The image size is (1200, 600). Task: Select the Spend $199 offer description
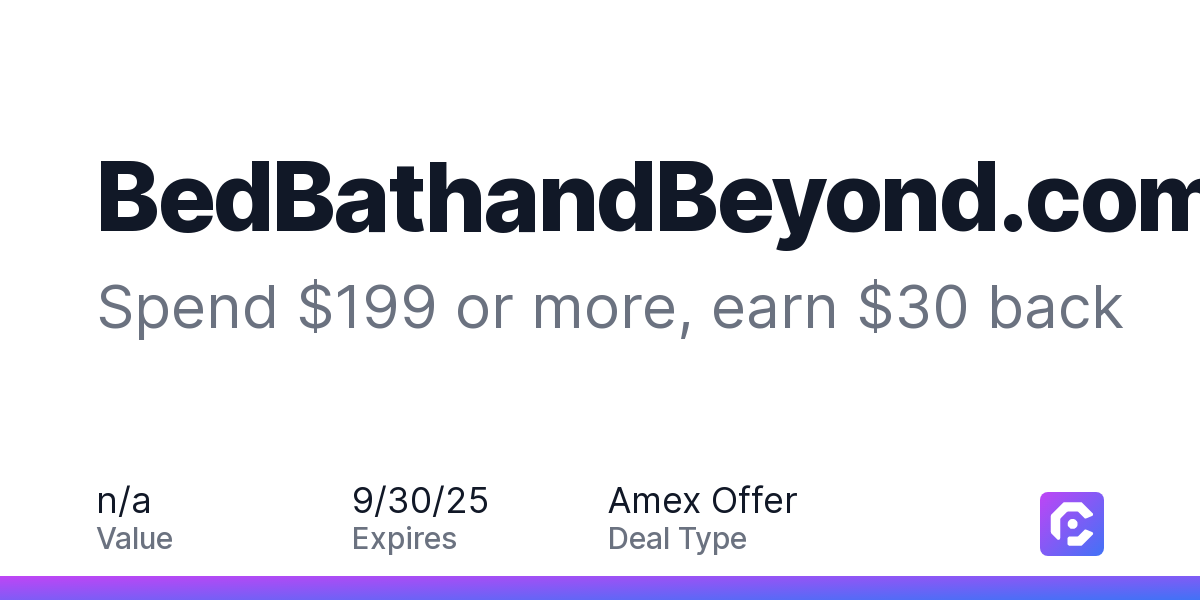click(x=610, y=308)
